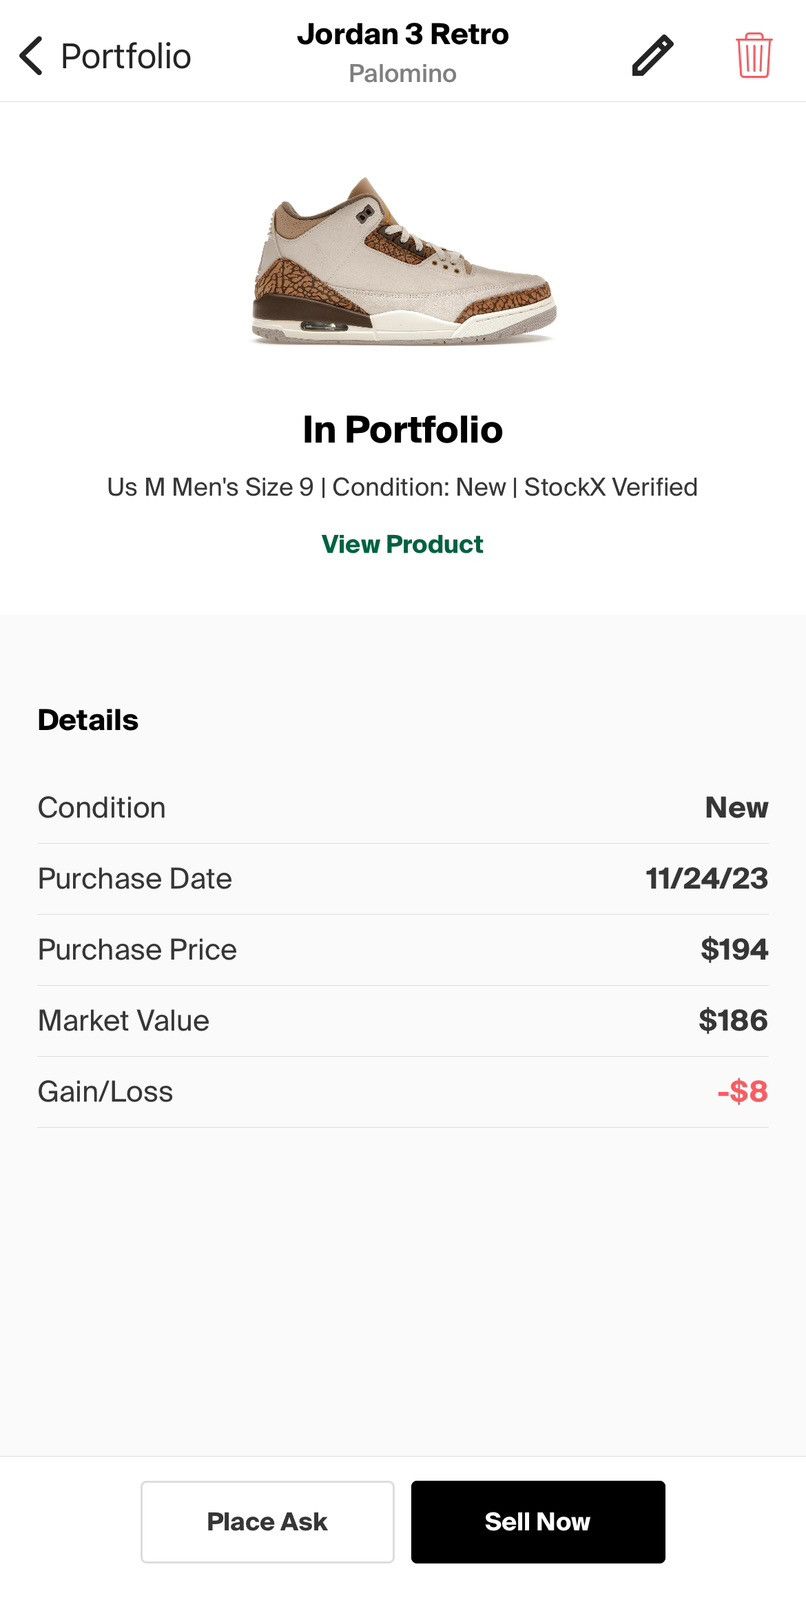Open the View Product link
This screenshot has width=806, height=1600.
[403, 544]
